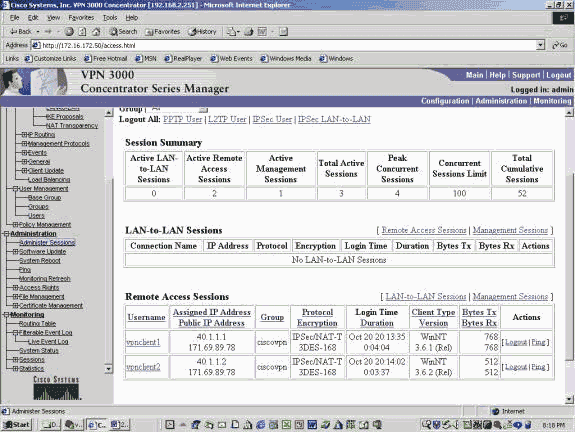Click the down arrow of sidebar scrollbar

pos(108,369)
